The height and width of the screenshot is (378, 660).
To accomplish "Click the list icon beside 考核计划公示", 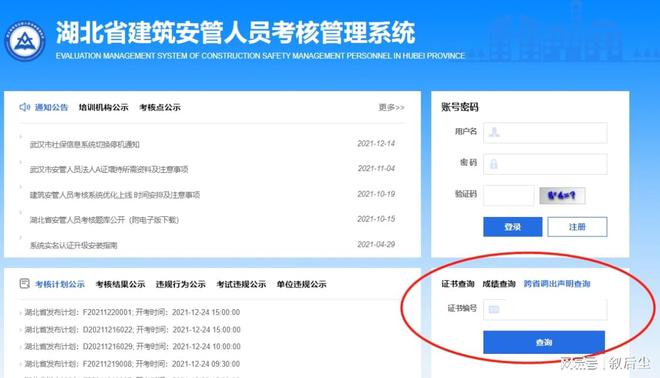I will 24,284.
